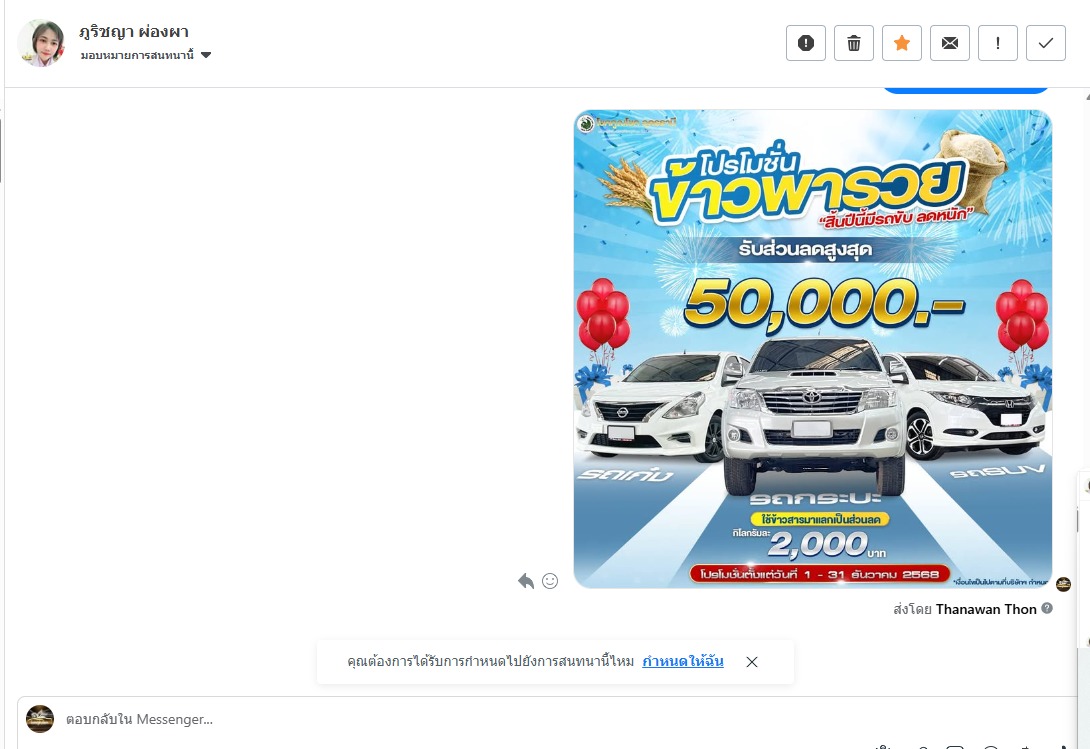Open help icon next to Thanawan Thon
Image resolution: width=1090 pixels, height=749 pixels.
[1047, 608]
